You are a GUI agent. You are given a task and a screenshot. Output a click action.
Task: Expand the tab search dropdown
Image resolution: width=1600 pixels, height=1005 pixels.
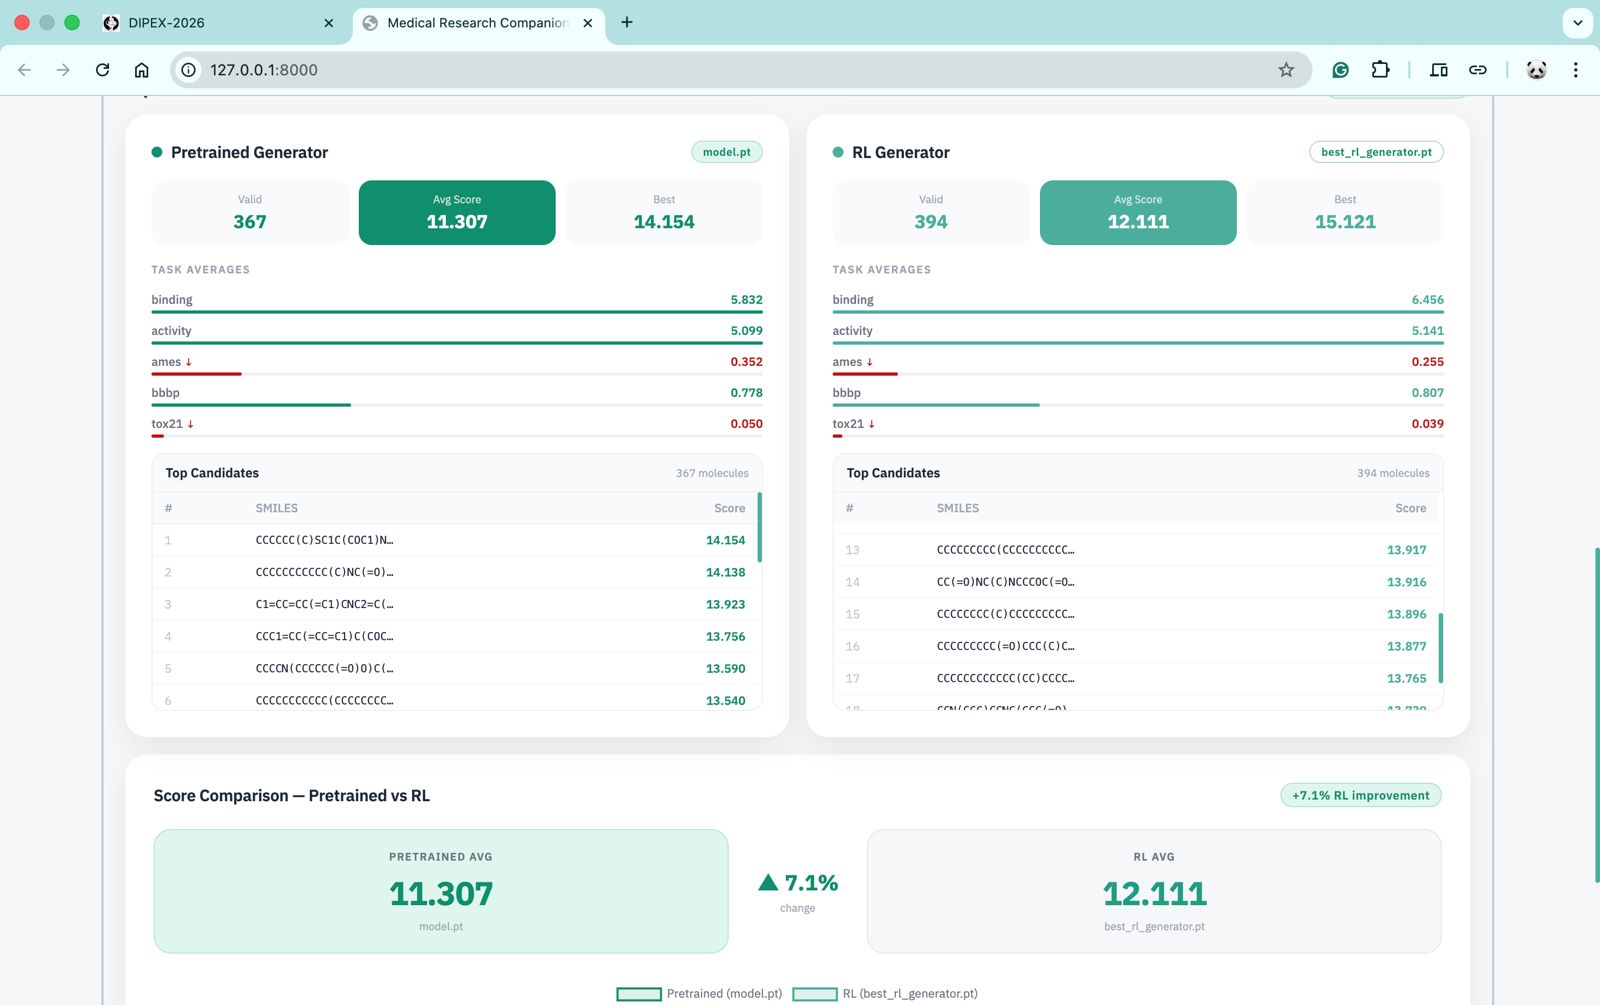[1577, 22]
